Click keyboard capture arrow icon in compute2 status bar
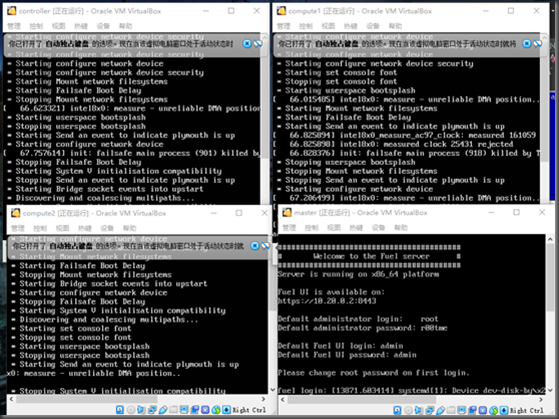 pos(226,410)
